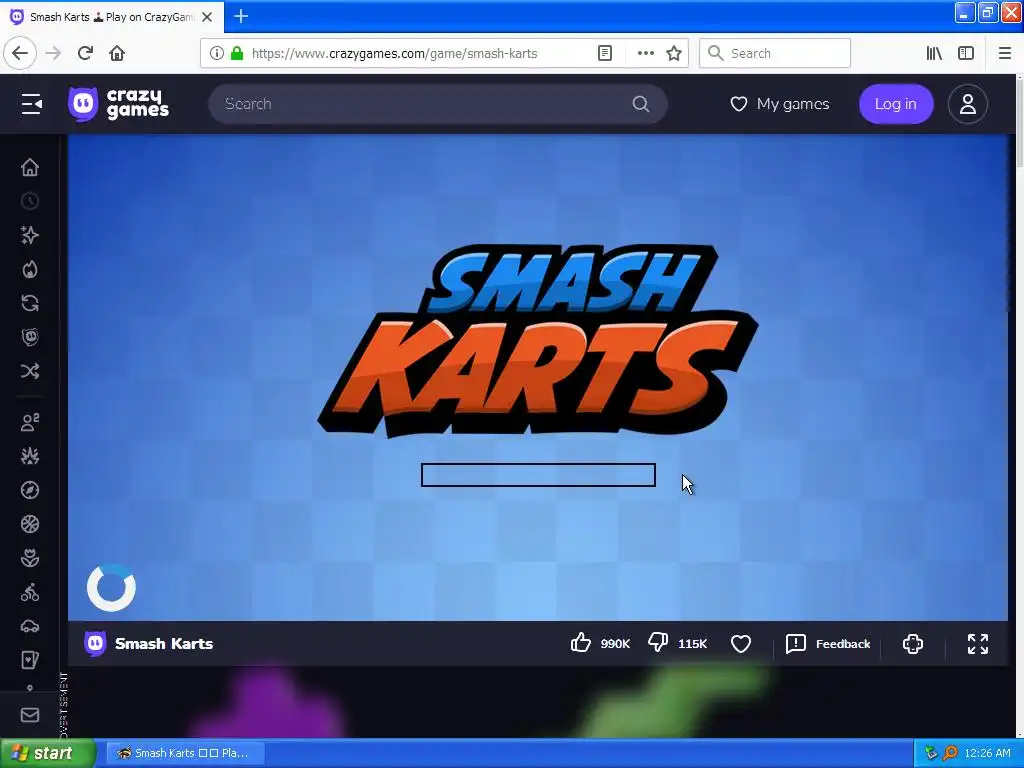Select the Smash Karts browser tab

[112, 17]
